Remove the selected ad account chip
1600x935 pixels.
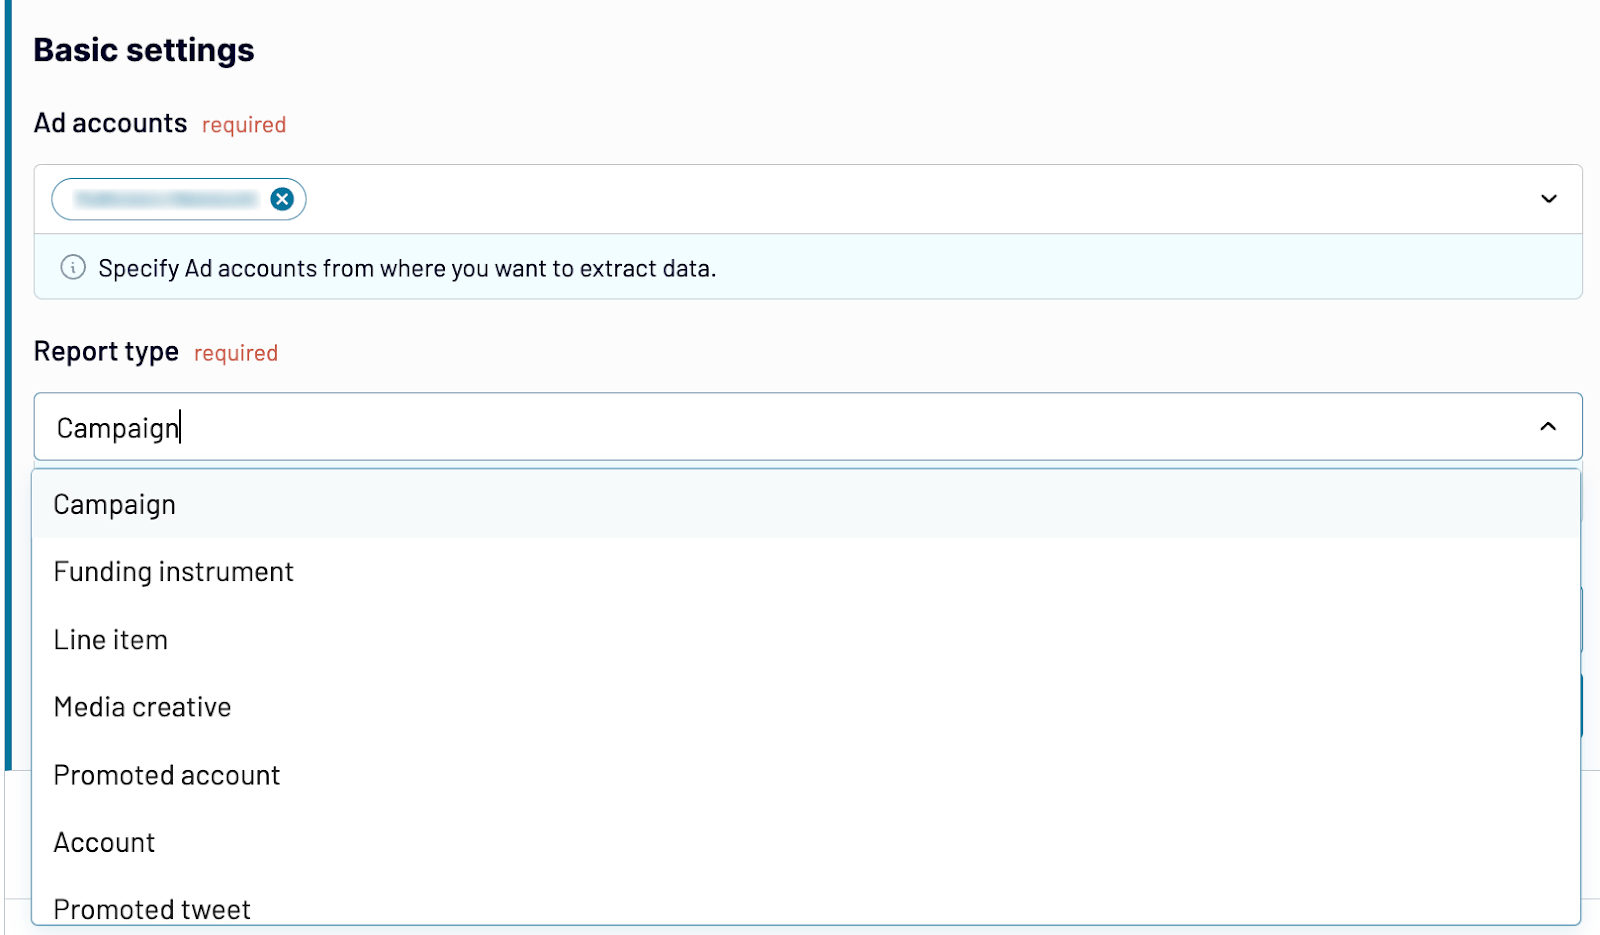(282, 199)
